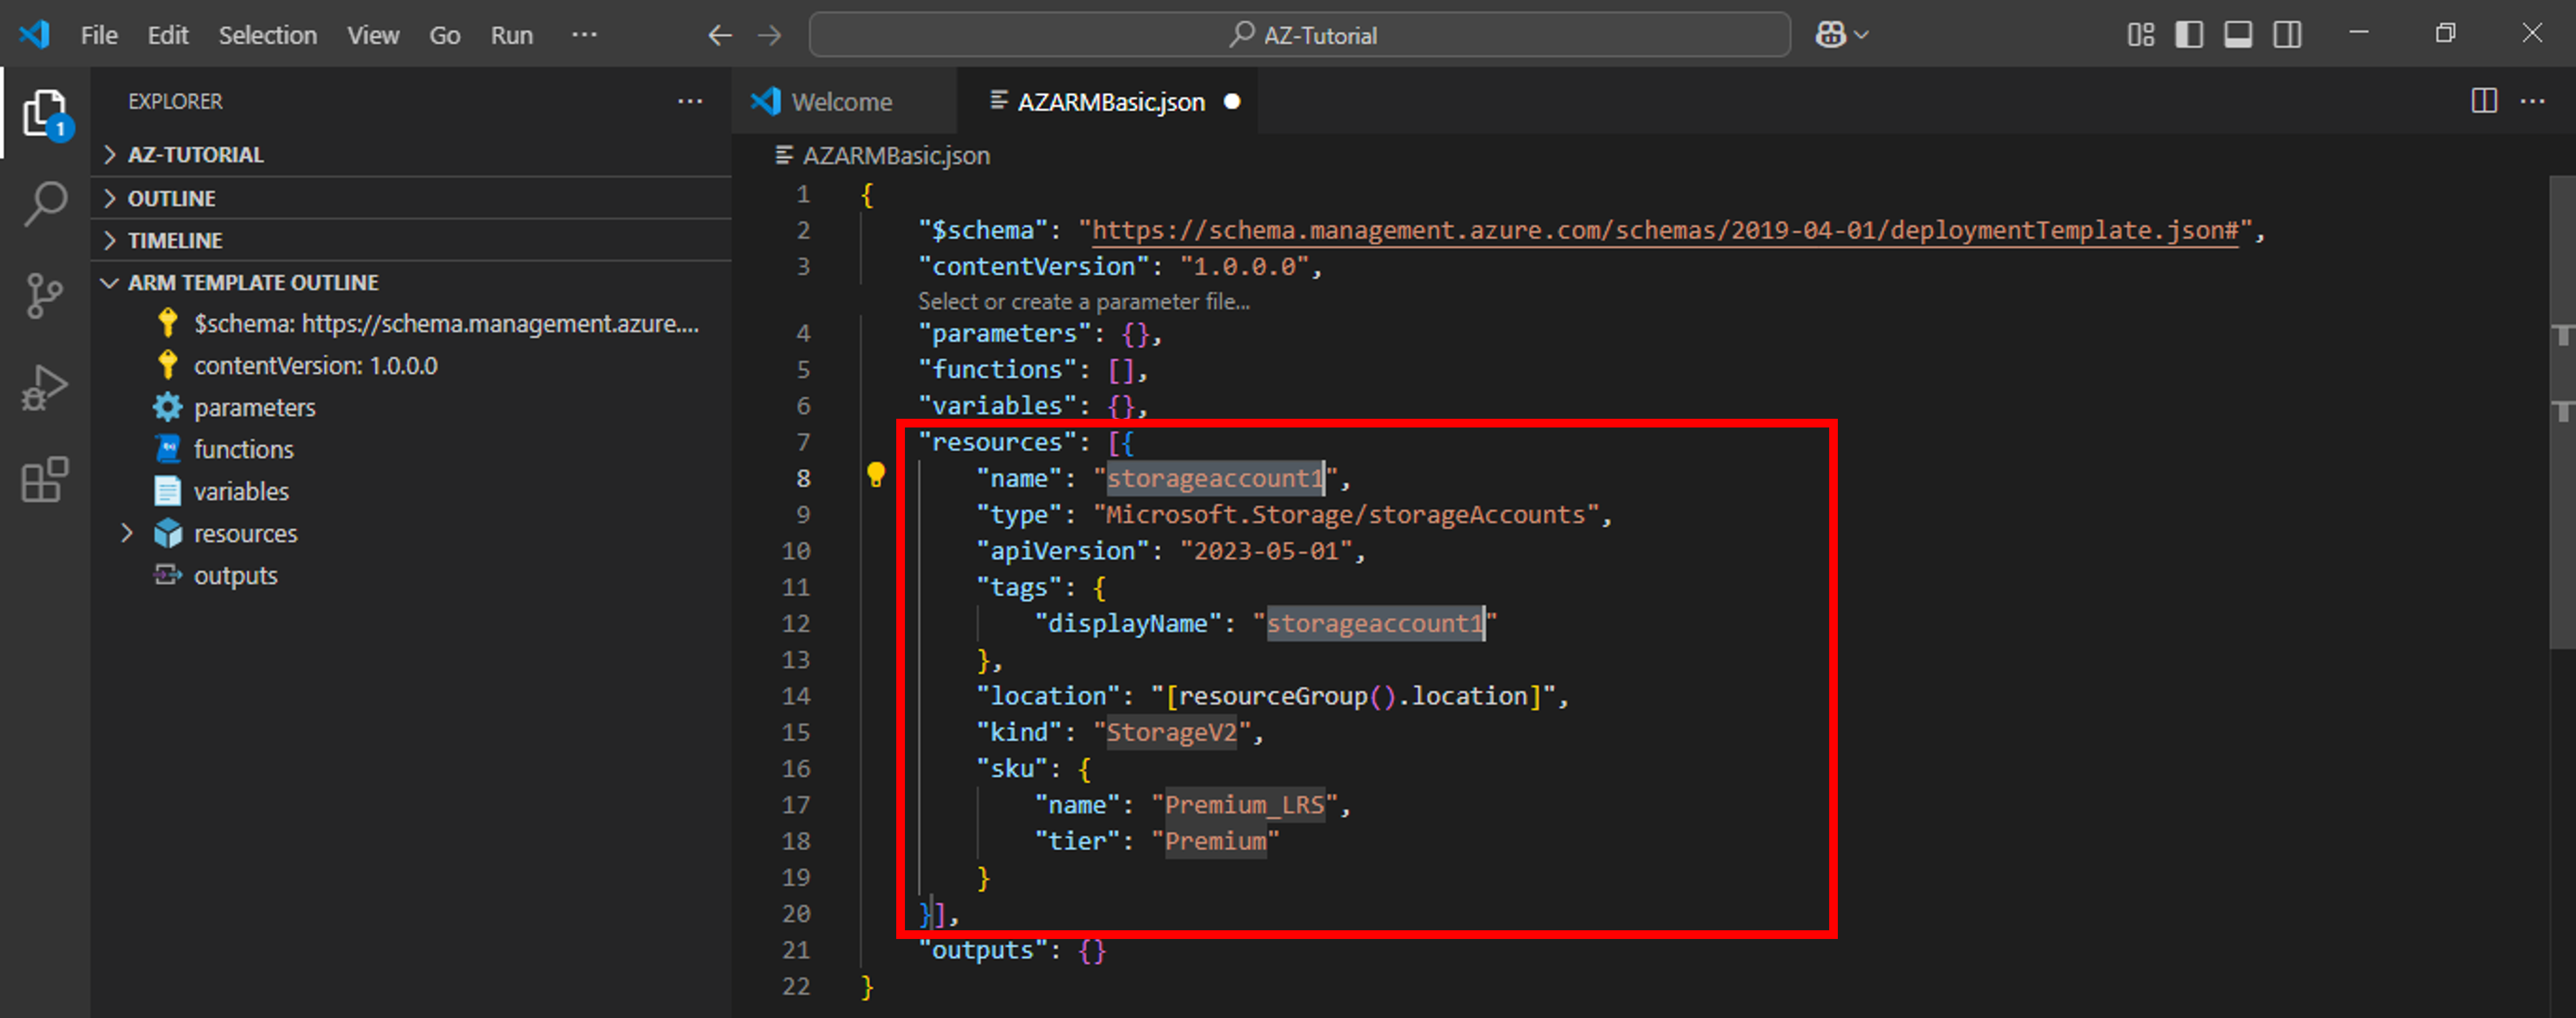Open the Extensions view
This screenshot has height=1018, width=2576.
45,480
